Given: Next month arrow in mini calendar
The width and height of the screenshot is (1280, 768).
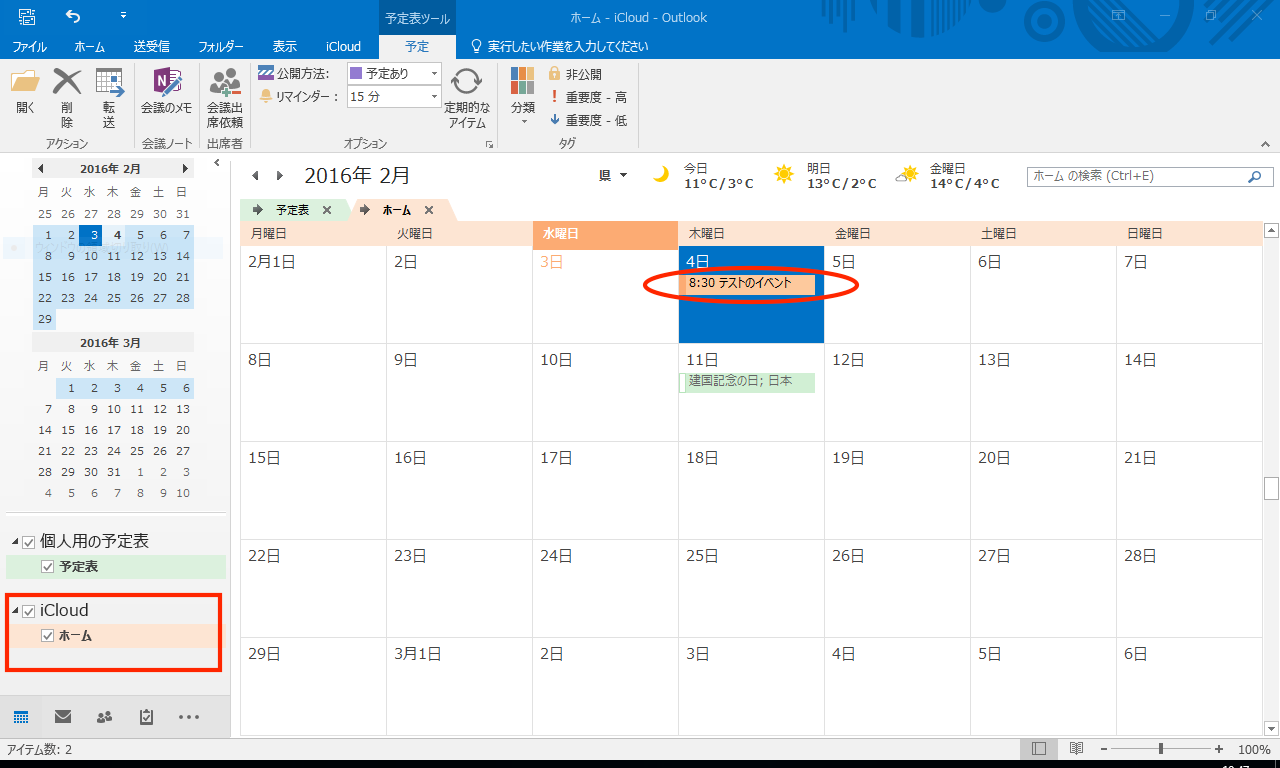Looking at the screenshot, I should 185,168.
